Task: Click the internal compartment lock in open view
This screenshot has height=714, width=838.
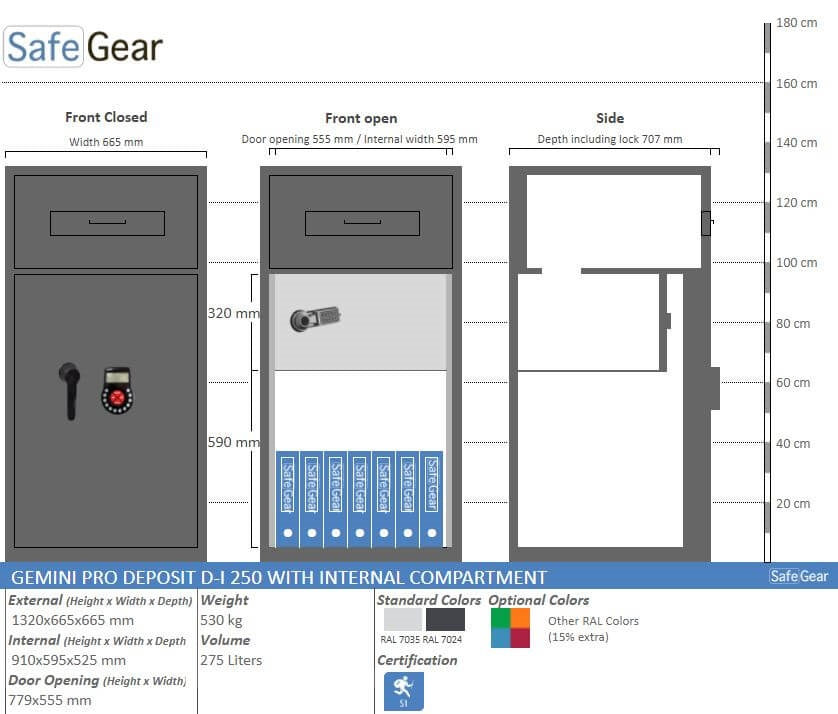Action: (315, 319)
